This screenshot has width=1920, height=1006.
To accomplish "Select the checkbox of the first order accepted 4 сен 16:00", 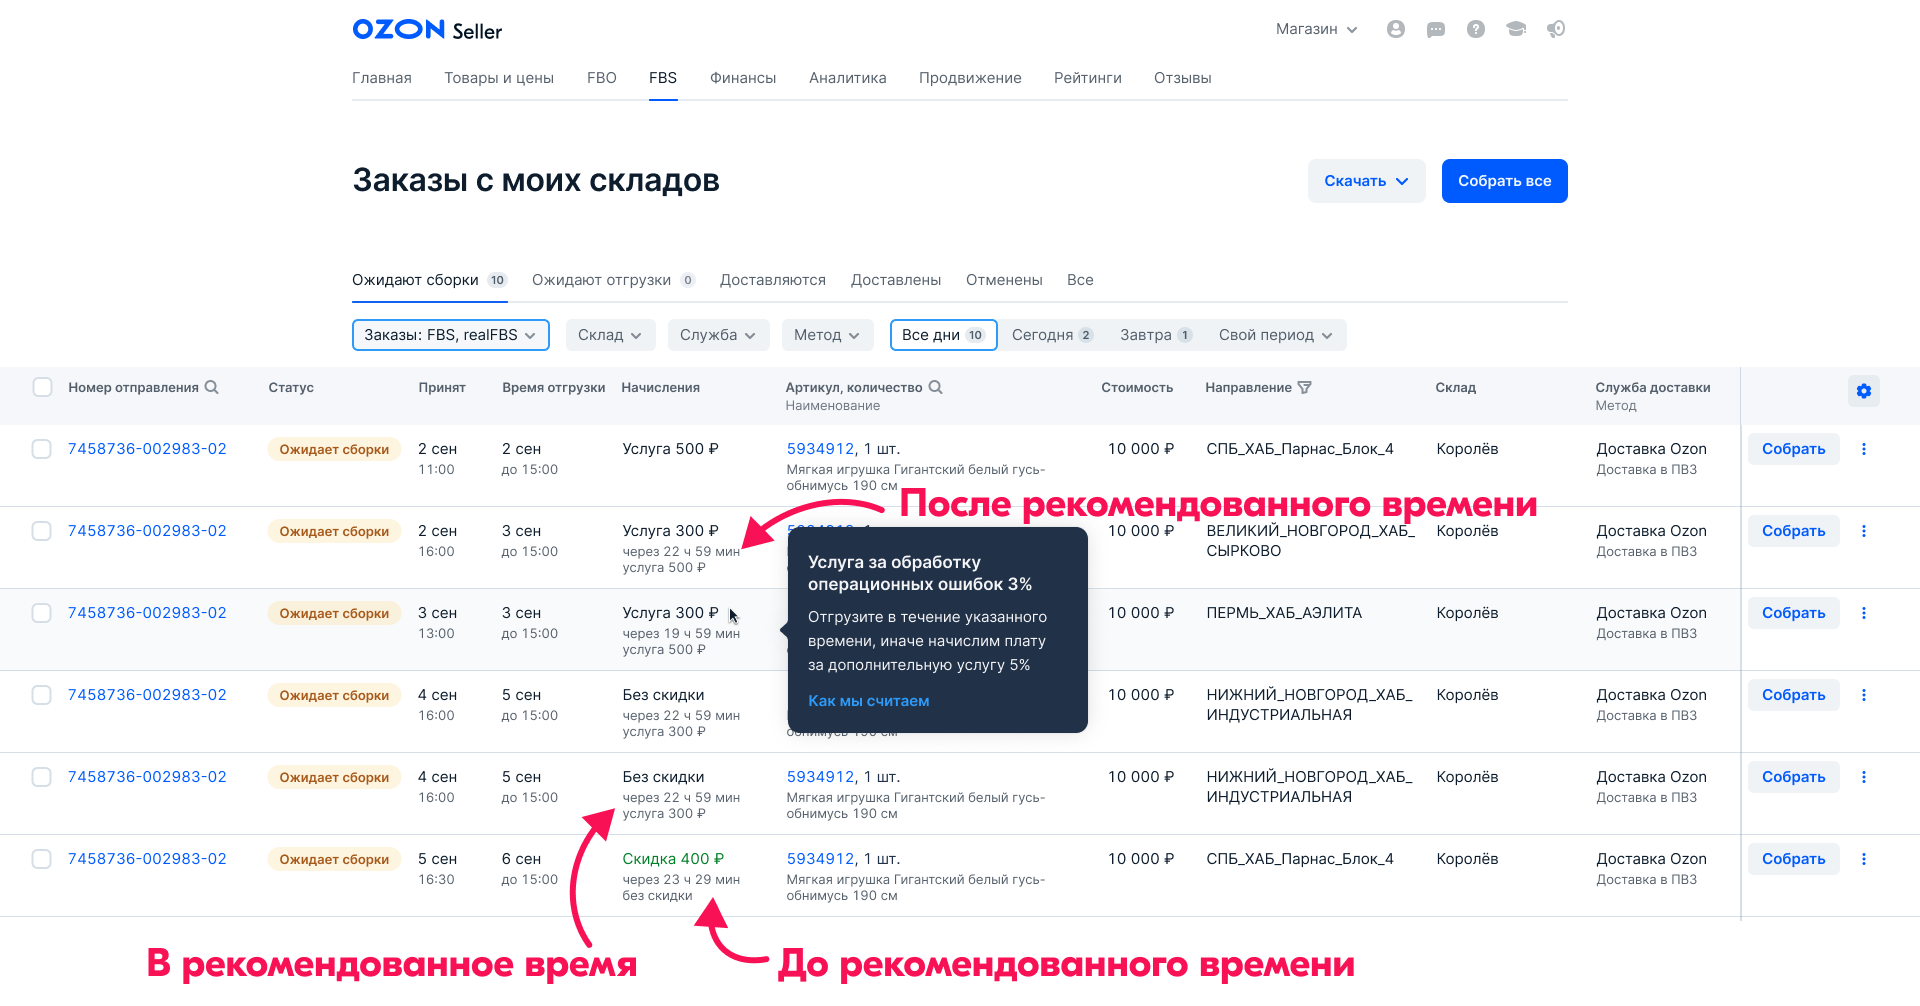I will pos(42,695).
